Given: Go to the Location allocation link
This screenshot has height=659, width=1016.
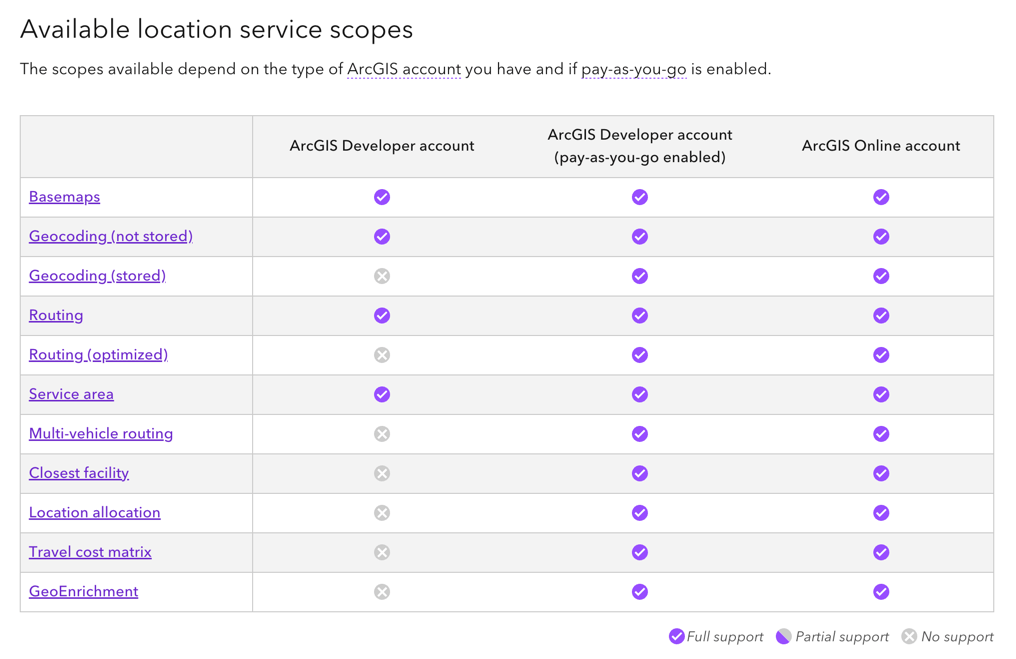Looking at the screenshot, I should tap(95, 513).
